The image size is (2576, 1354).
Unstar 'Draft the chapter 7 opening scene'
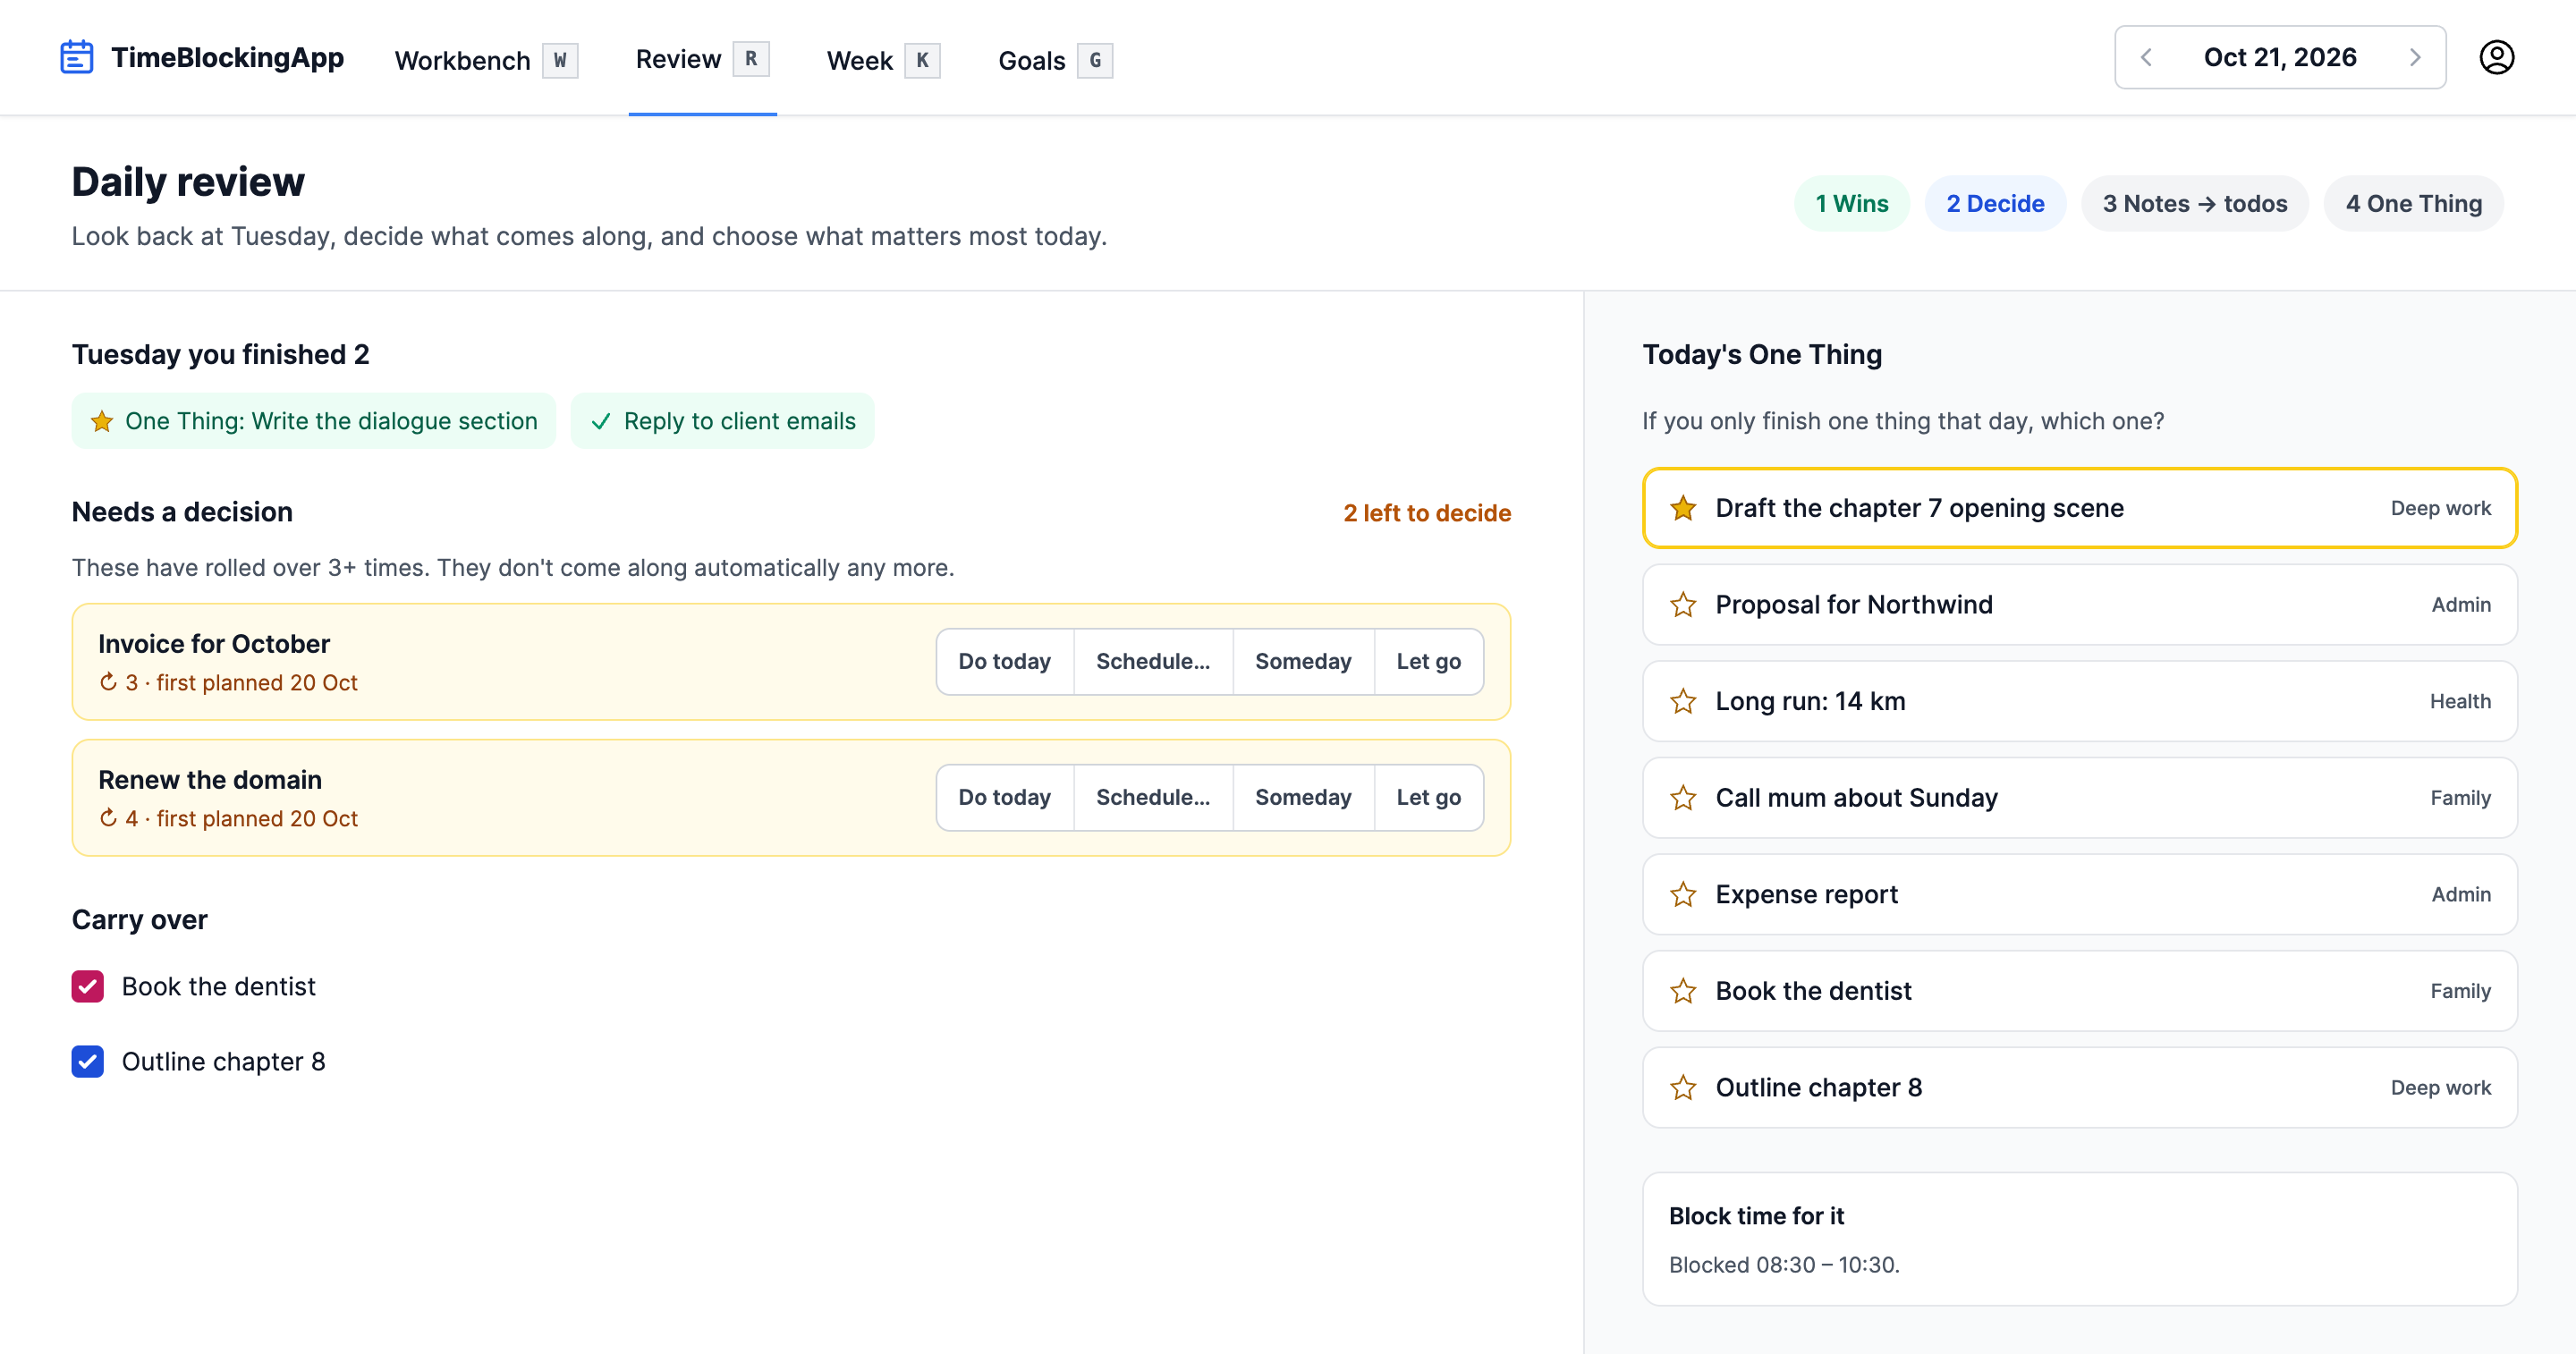pyautogui.click(x=1683, y=508)
